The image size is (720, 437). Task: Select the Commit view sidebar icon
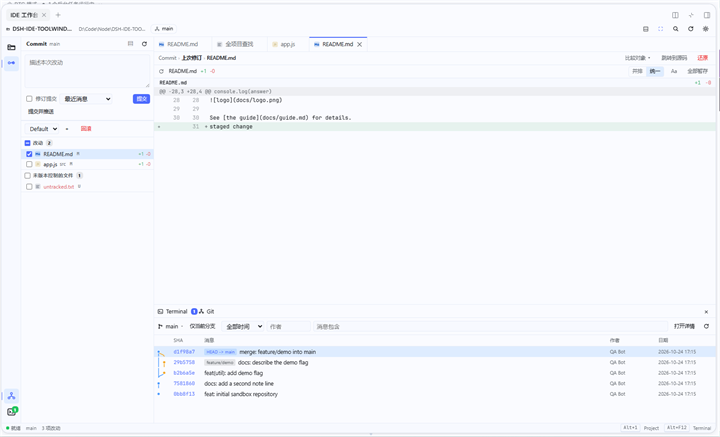pos(11,63)
